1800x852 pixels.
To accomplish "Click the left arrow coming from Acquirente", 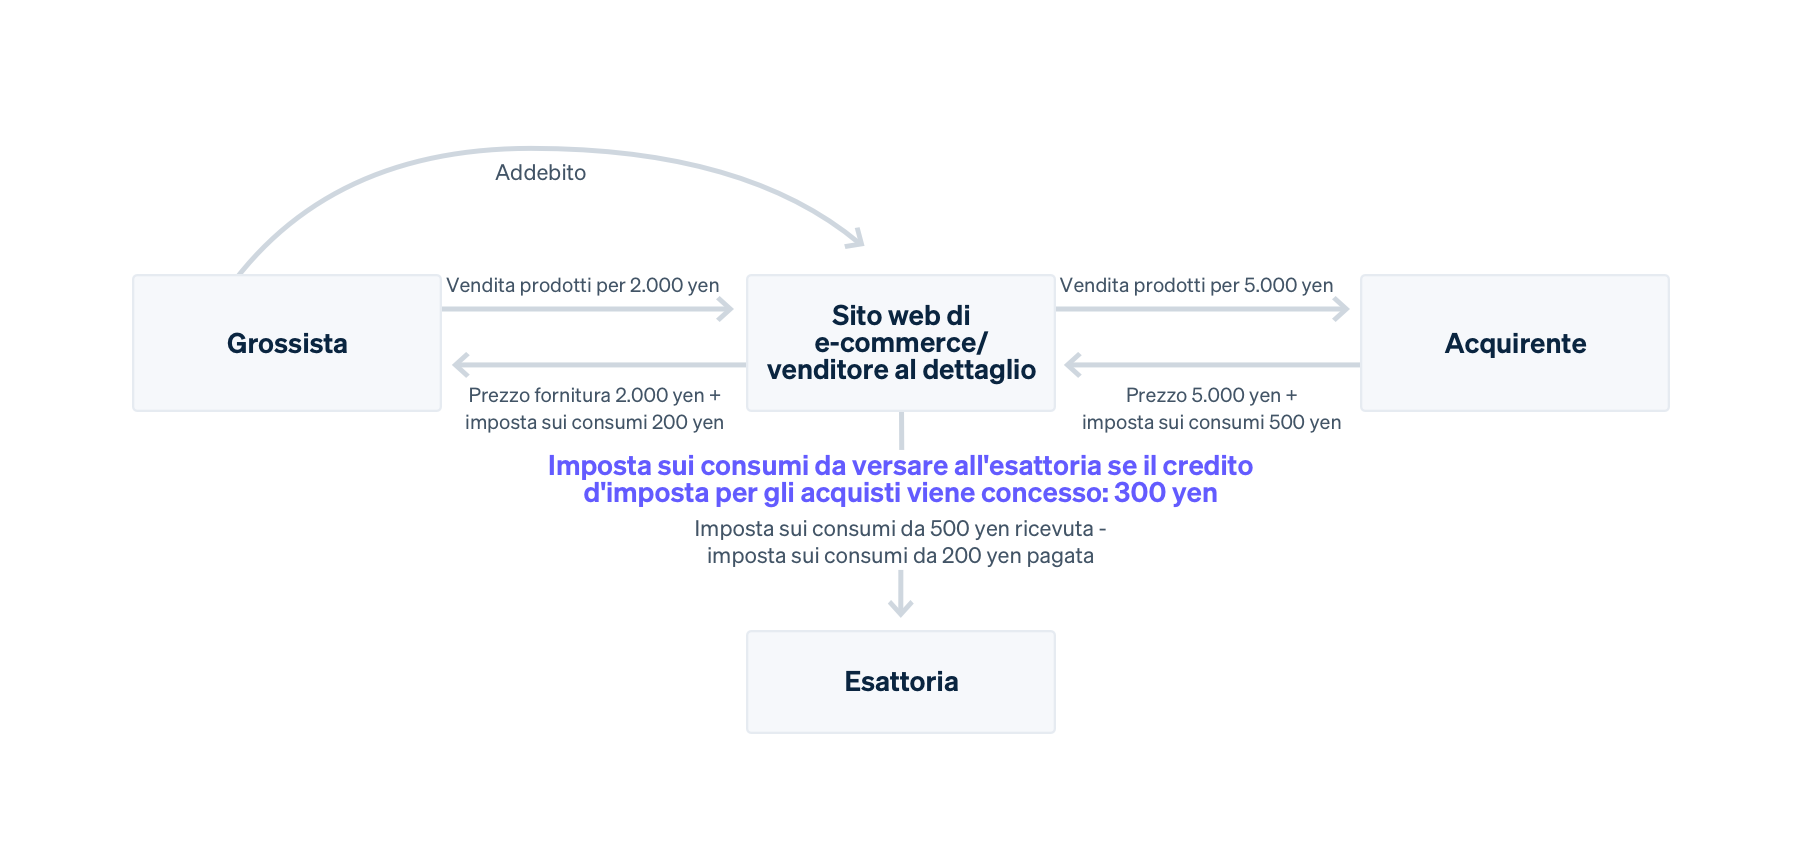I will [1212, 365].
